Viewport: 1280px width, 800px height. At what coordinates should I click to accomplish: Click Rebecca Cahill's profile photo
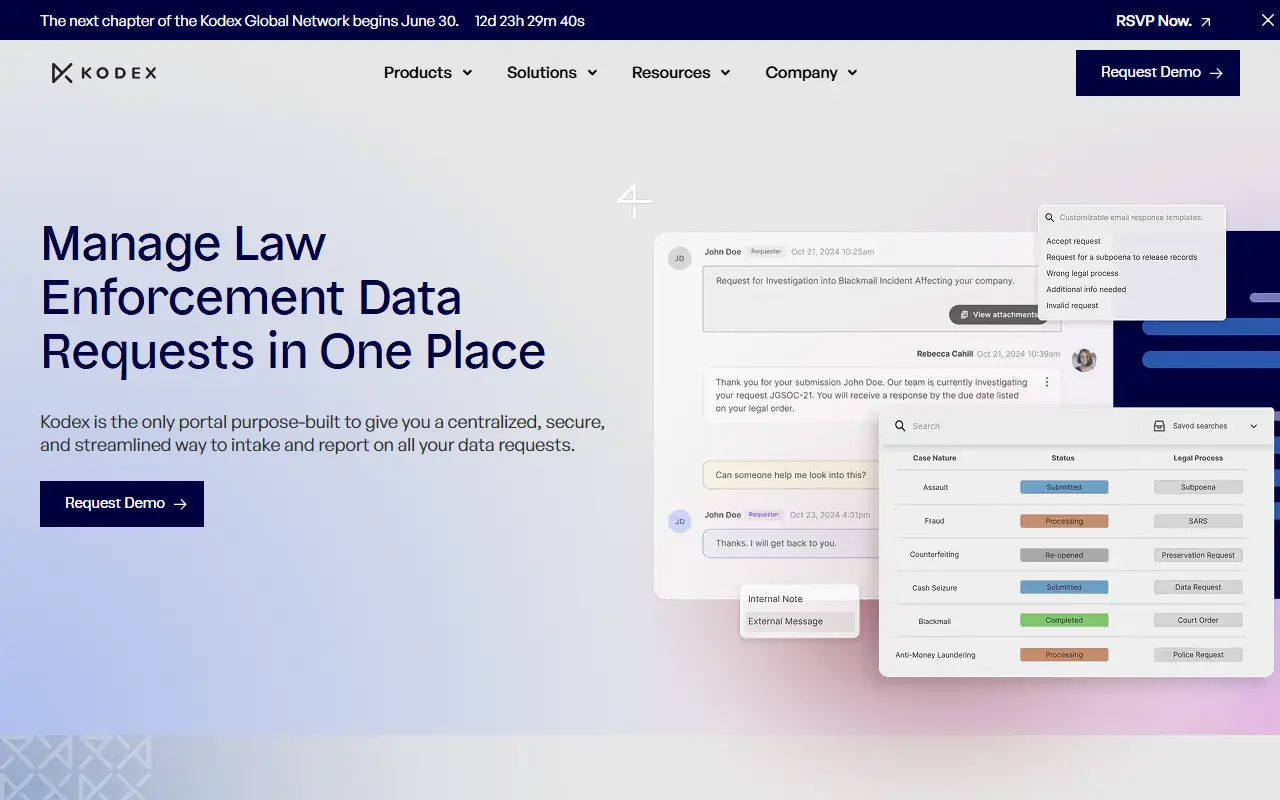(x=1084, y=359)
